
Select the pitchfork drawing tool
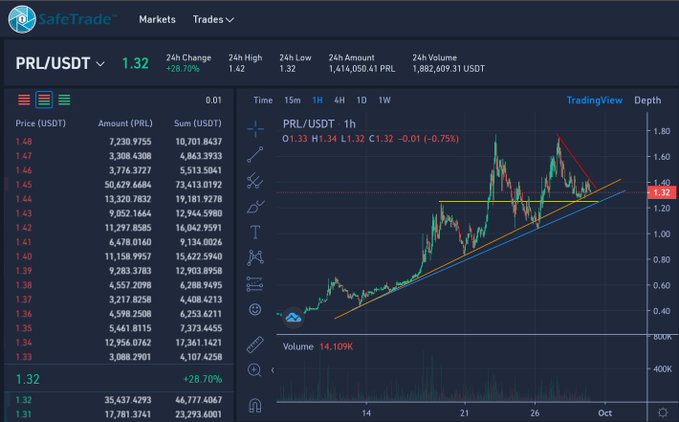coord(255,180)
